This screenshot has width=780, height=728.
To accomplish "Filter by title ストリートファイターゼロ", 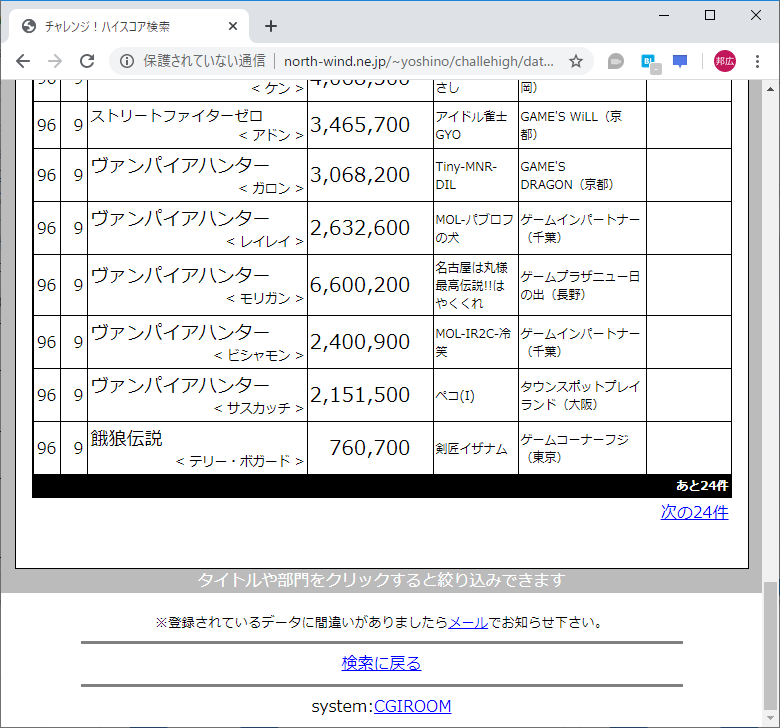I will pos(177,116).
